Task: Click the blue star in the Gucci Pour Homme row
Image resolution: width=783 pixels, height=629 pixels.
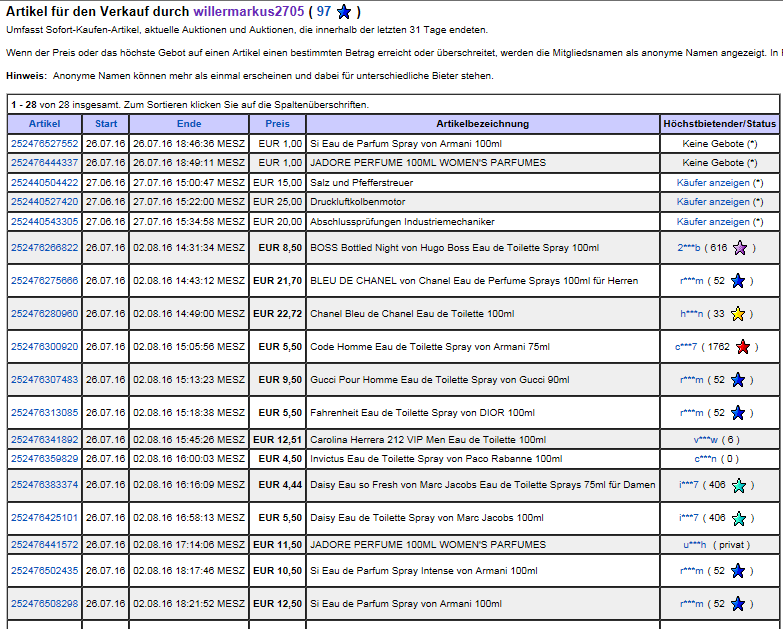Action: [738, 380]
